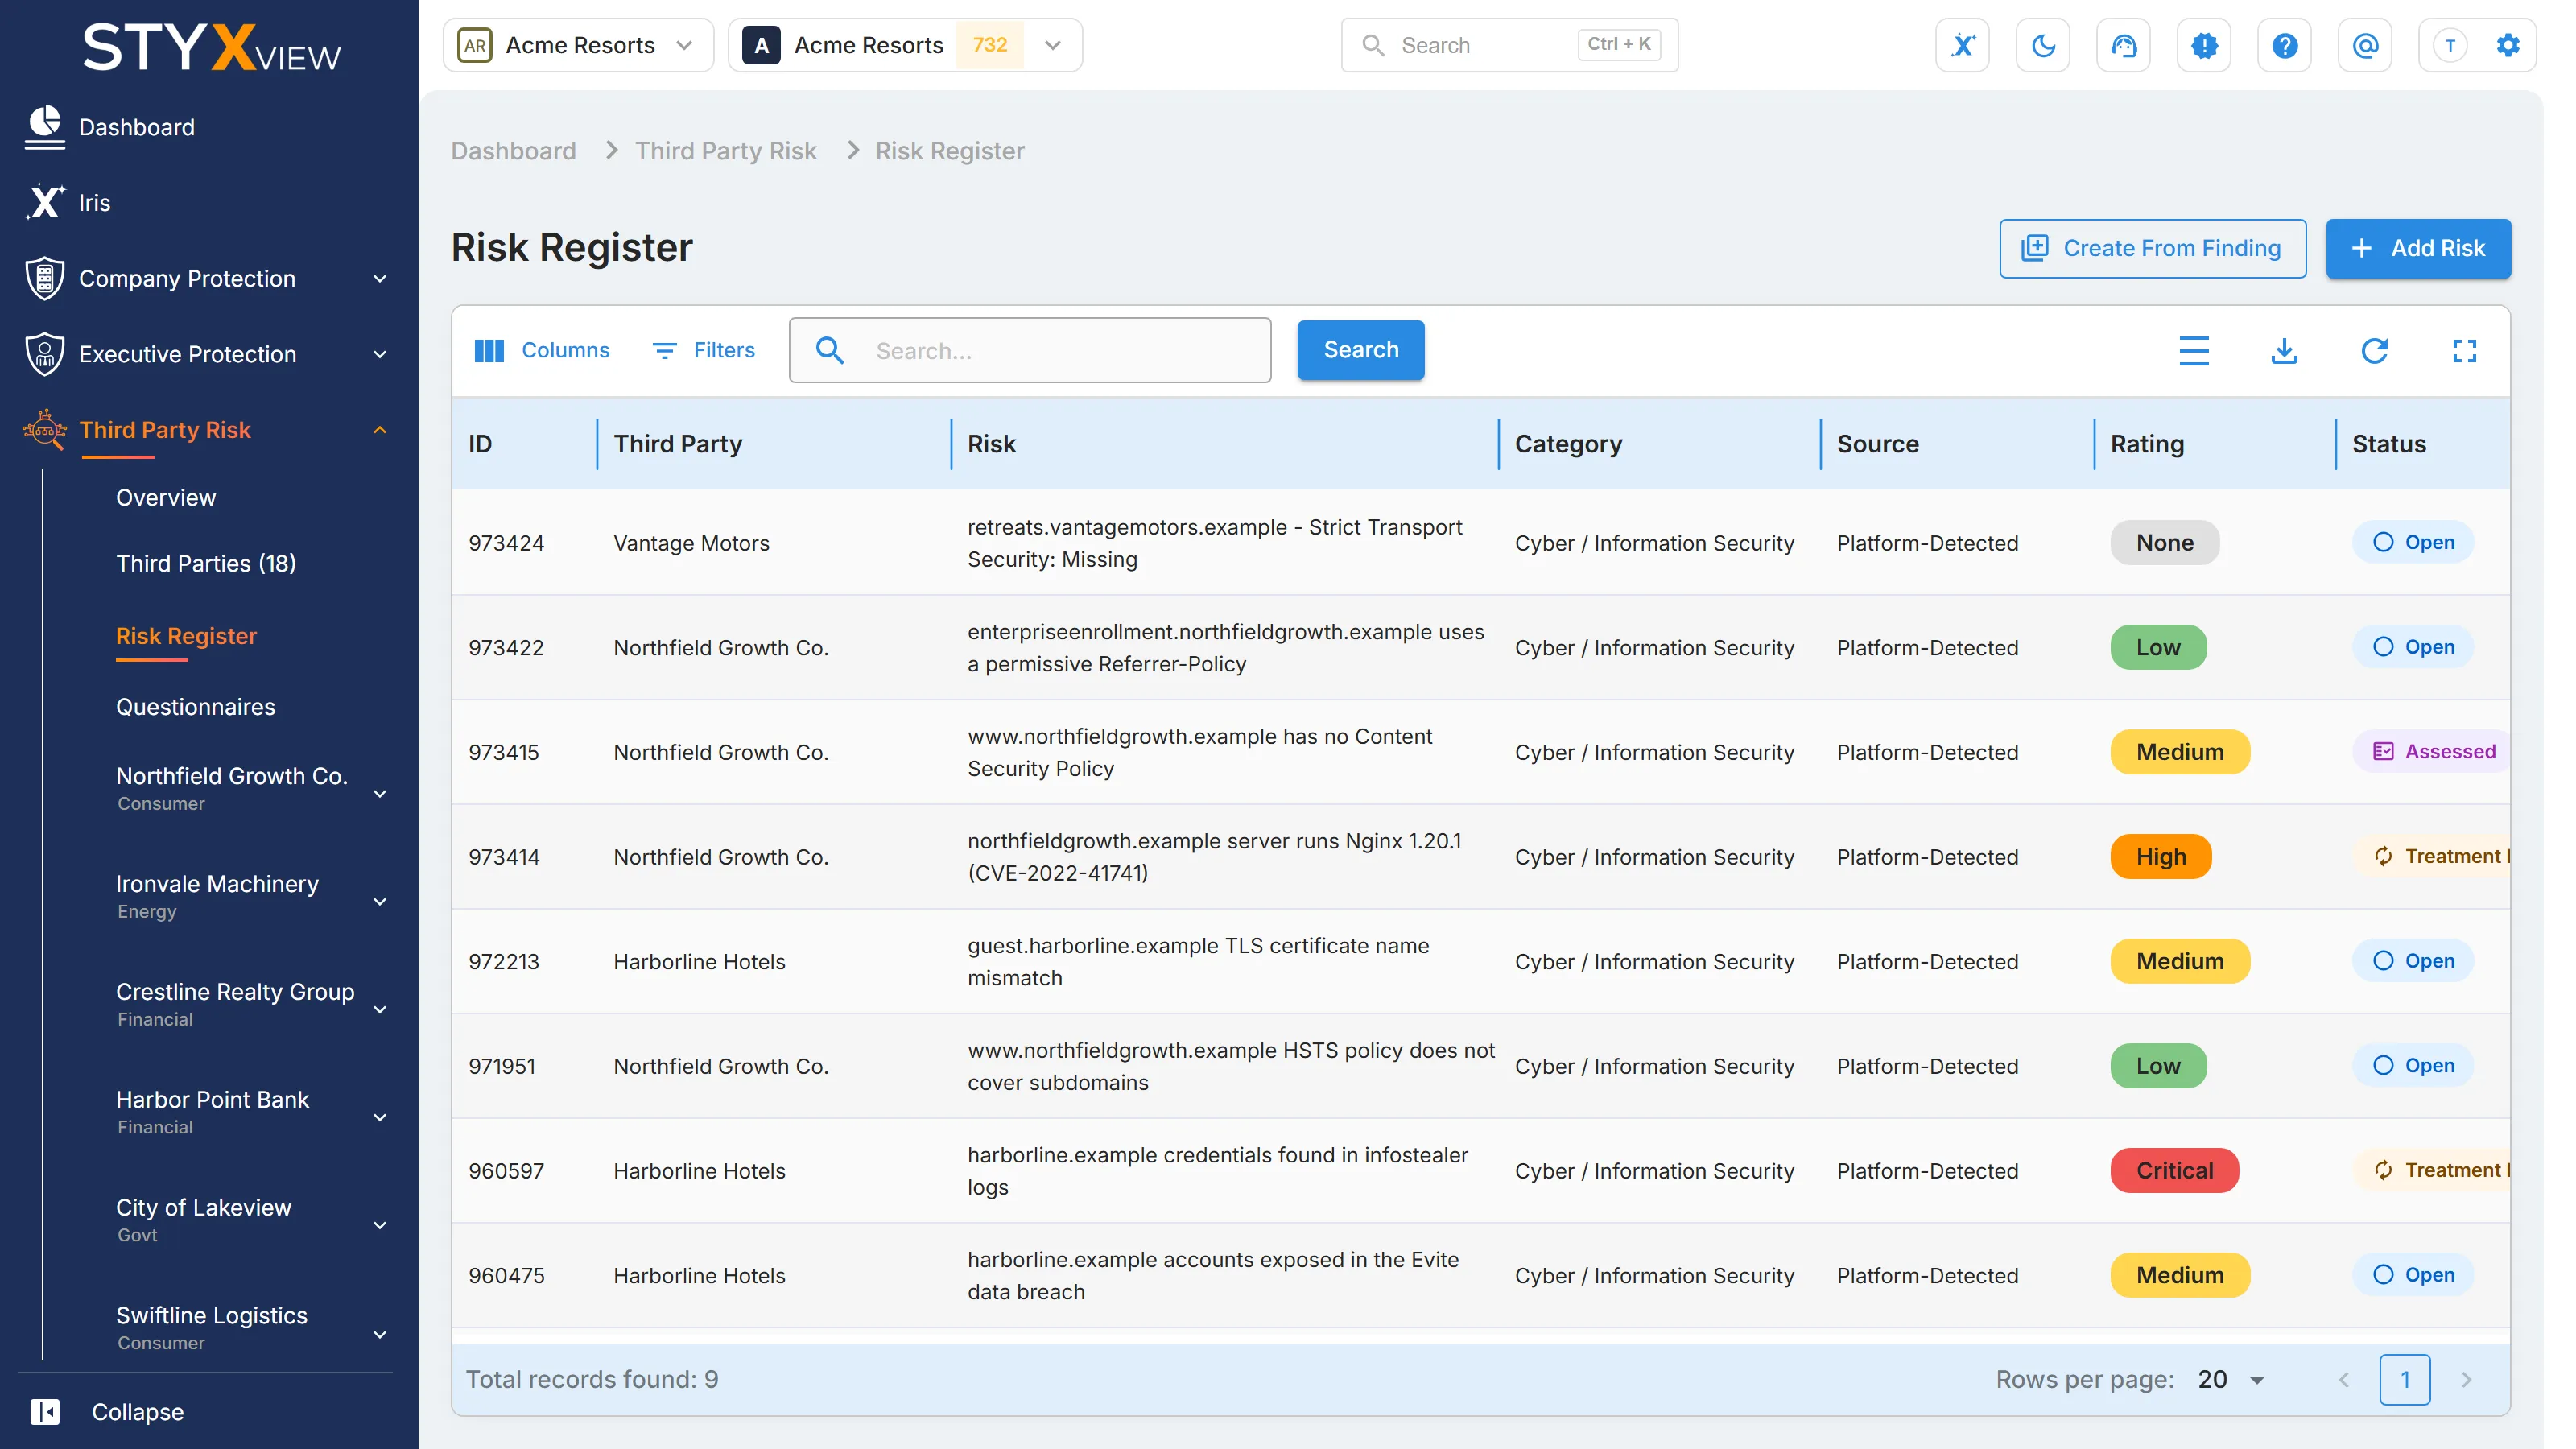The height and width of the screenshot is (1449, 2576).
Task: Expand Ironvale Machinery sidebar item
Action: (380, 901)
